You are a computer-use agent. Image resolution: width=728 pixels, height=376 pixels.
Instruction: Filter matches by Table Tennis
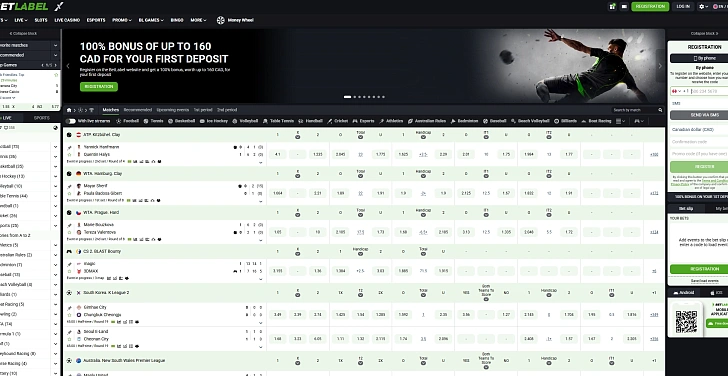(x=278, y=121)
